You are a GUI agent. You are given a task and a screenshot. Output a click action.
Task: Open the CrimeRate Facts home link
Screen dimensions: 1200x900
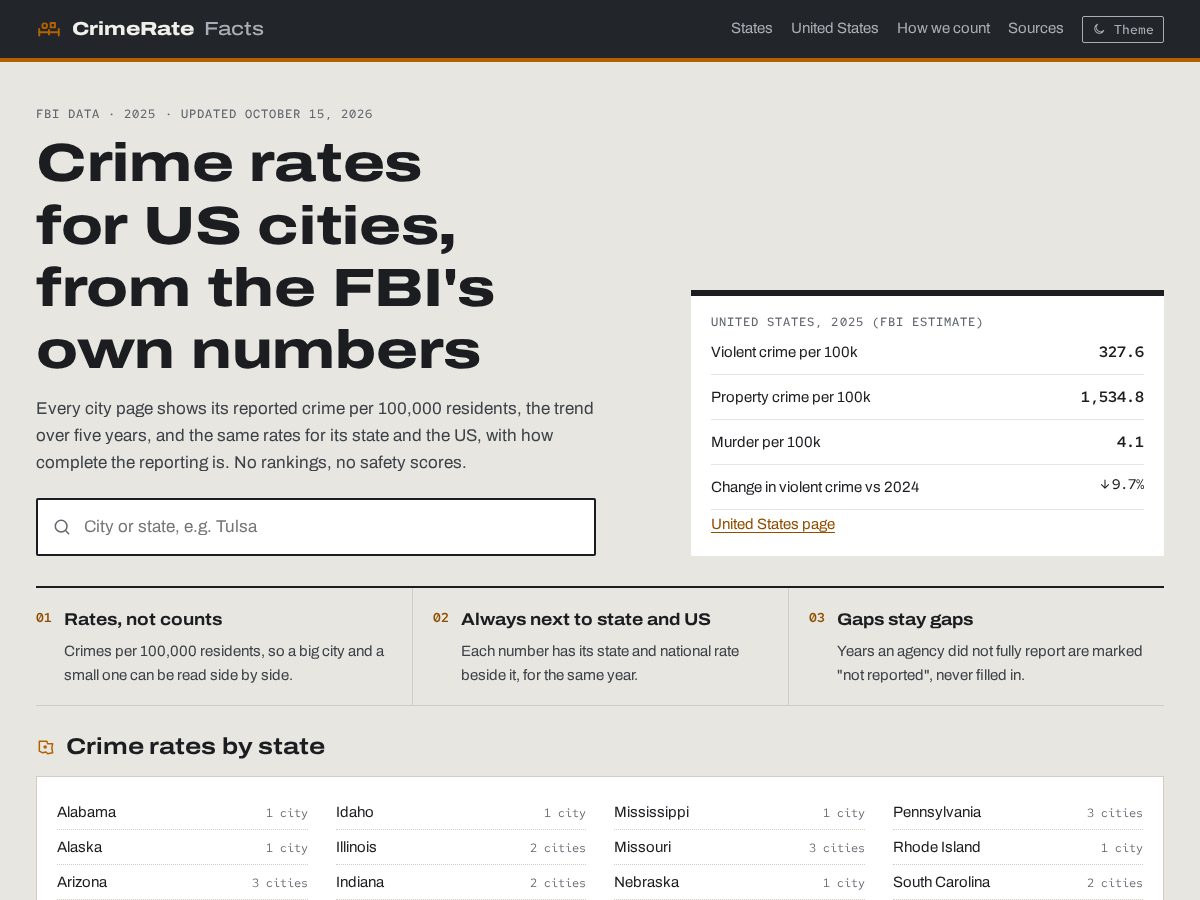click(151, 29)
